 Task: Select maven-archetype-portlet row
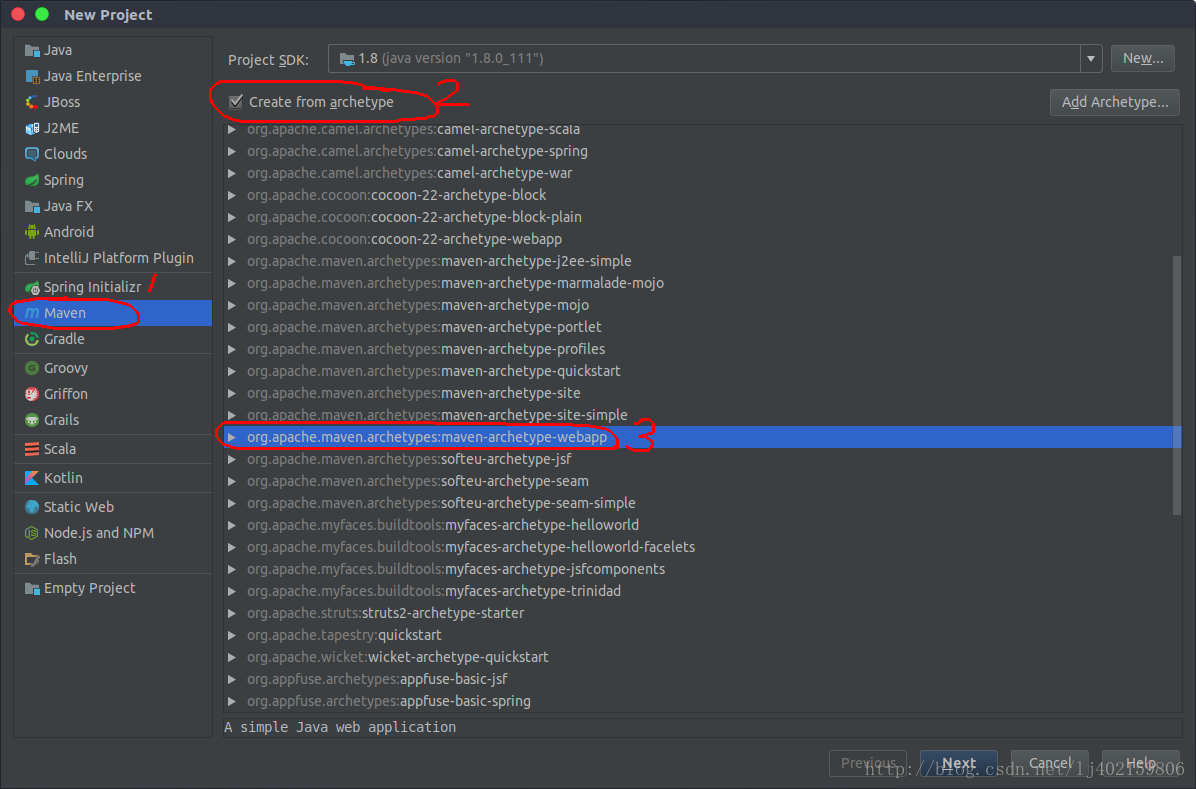pyautogui.click(x=702, y=327)
